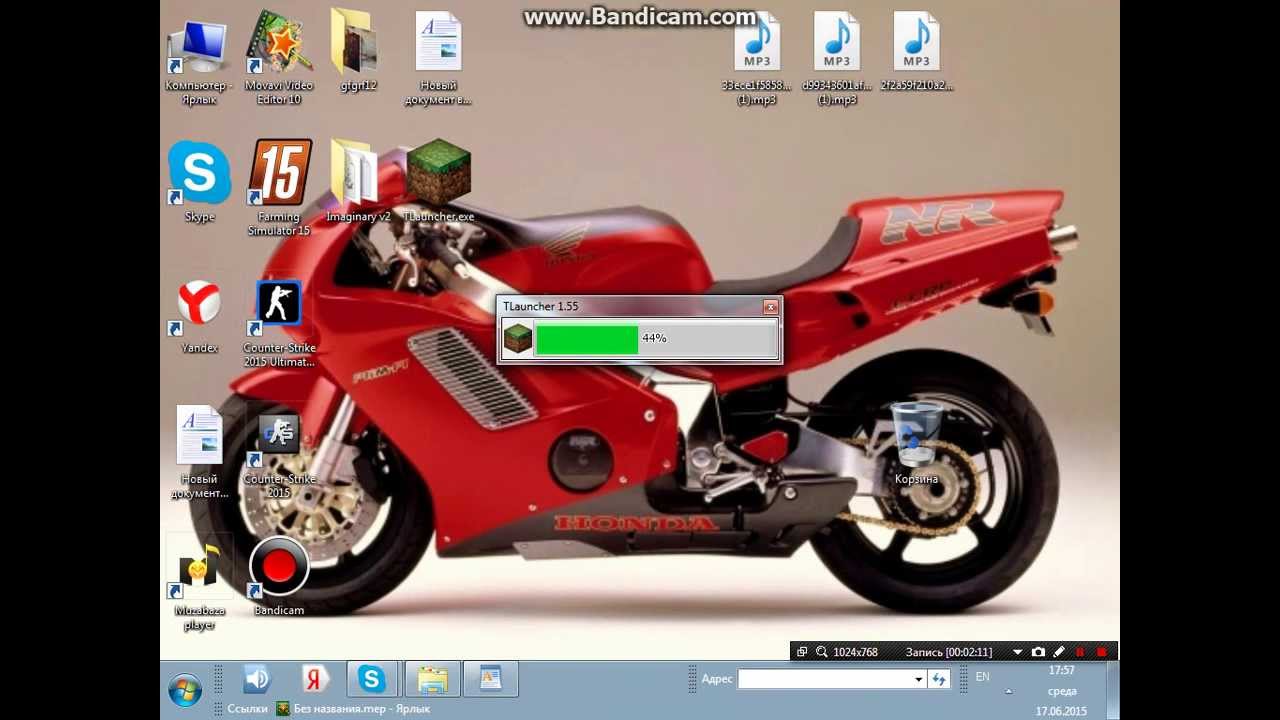Click the 1024x768 resolution text
The height and width of the screenshot is (720, 1280).
tap(855, 652)
